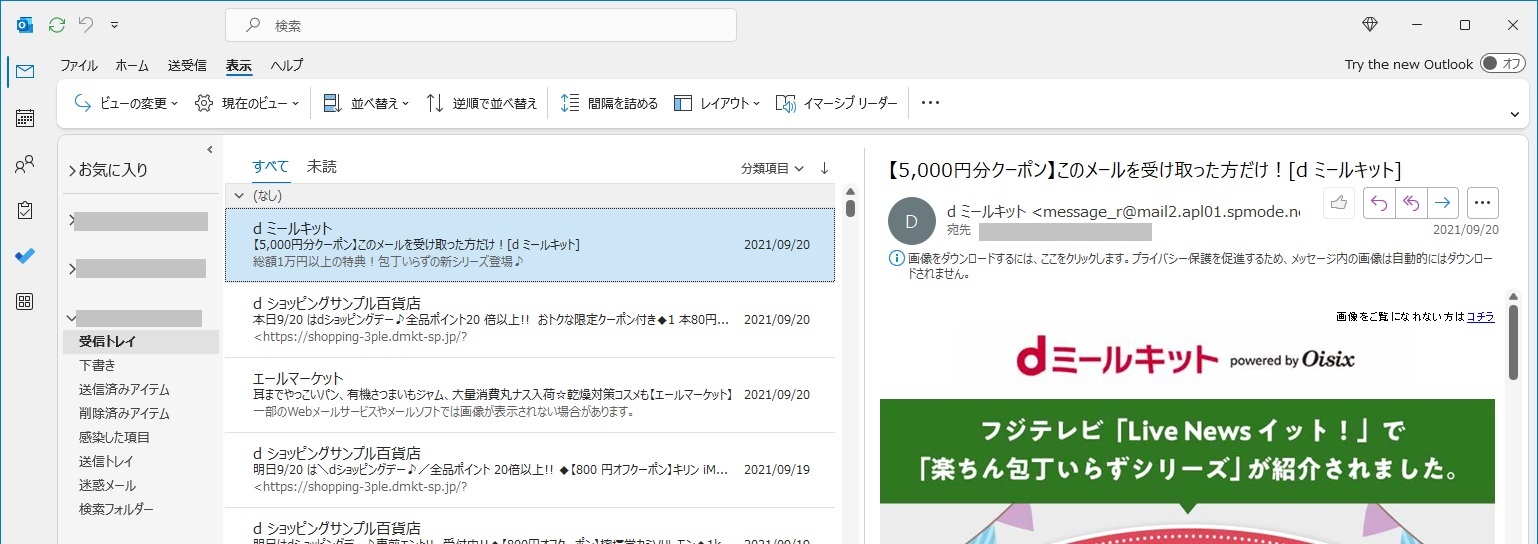
Task: Click the 検索 search box
Action: click(480, 25)
